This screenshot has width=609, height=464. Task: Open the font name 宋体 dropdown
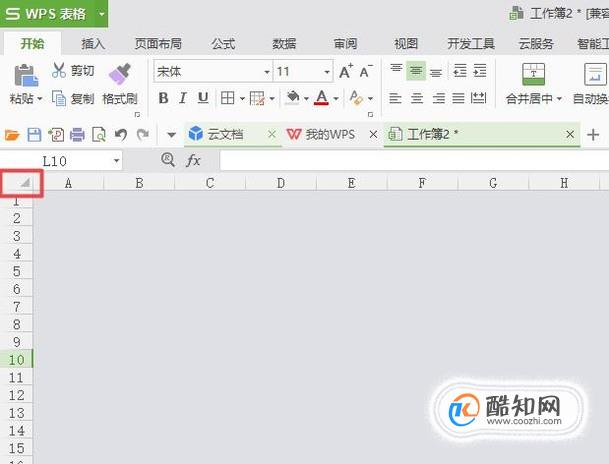267,72
